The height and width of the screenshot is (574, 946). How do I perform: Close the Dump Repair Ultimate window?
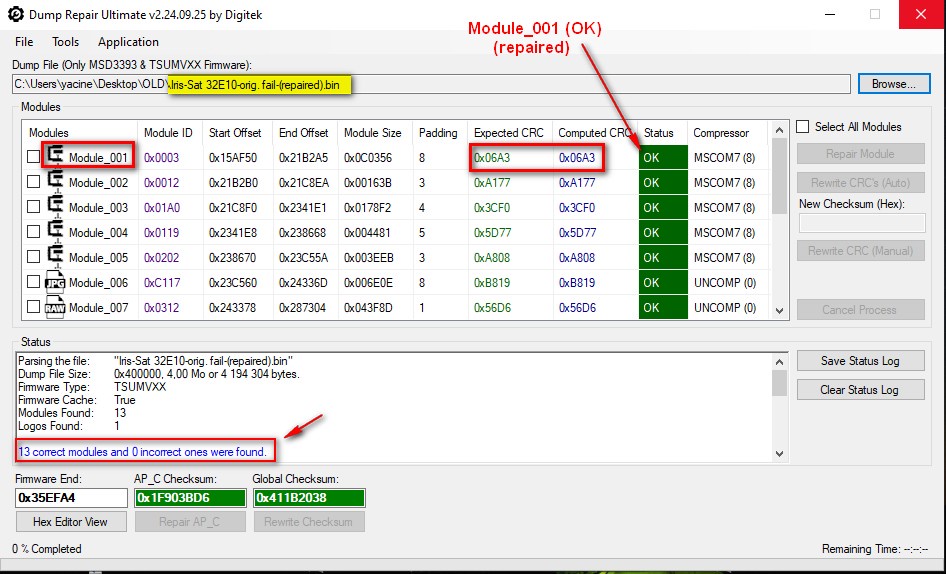coord(921,14)
